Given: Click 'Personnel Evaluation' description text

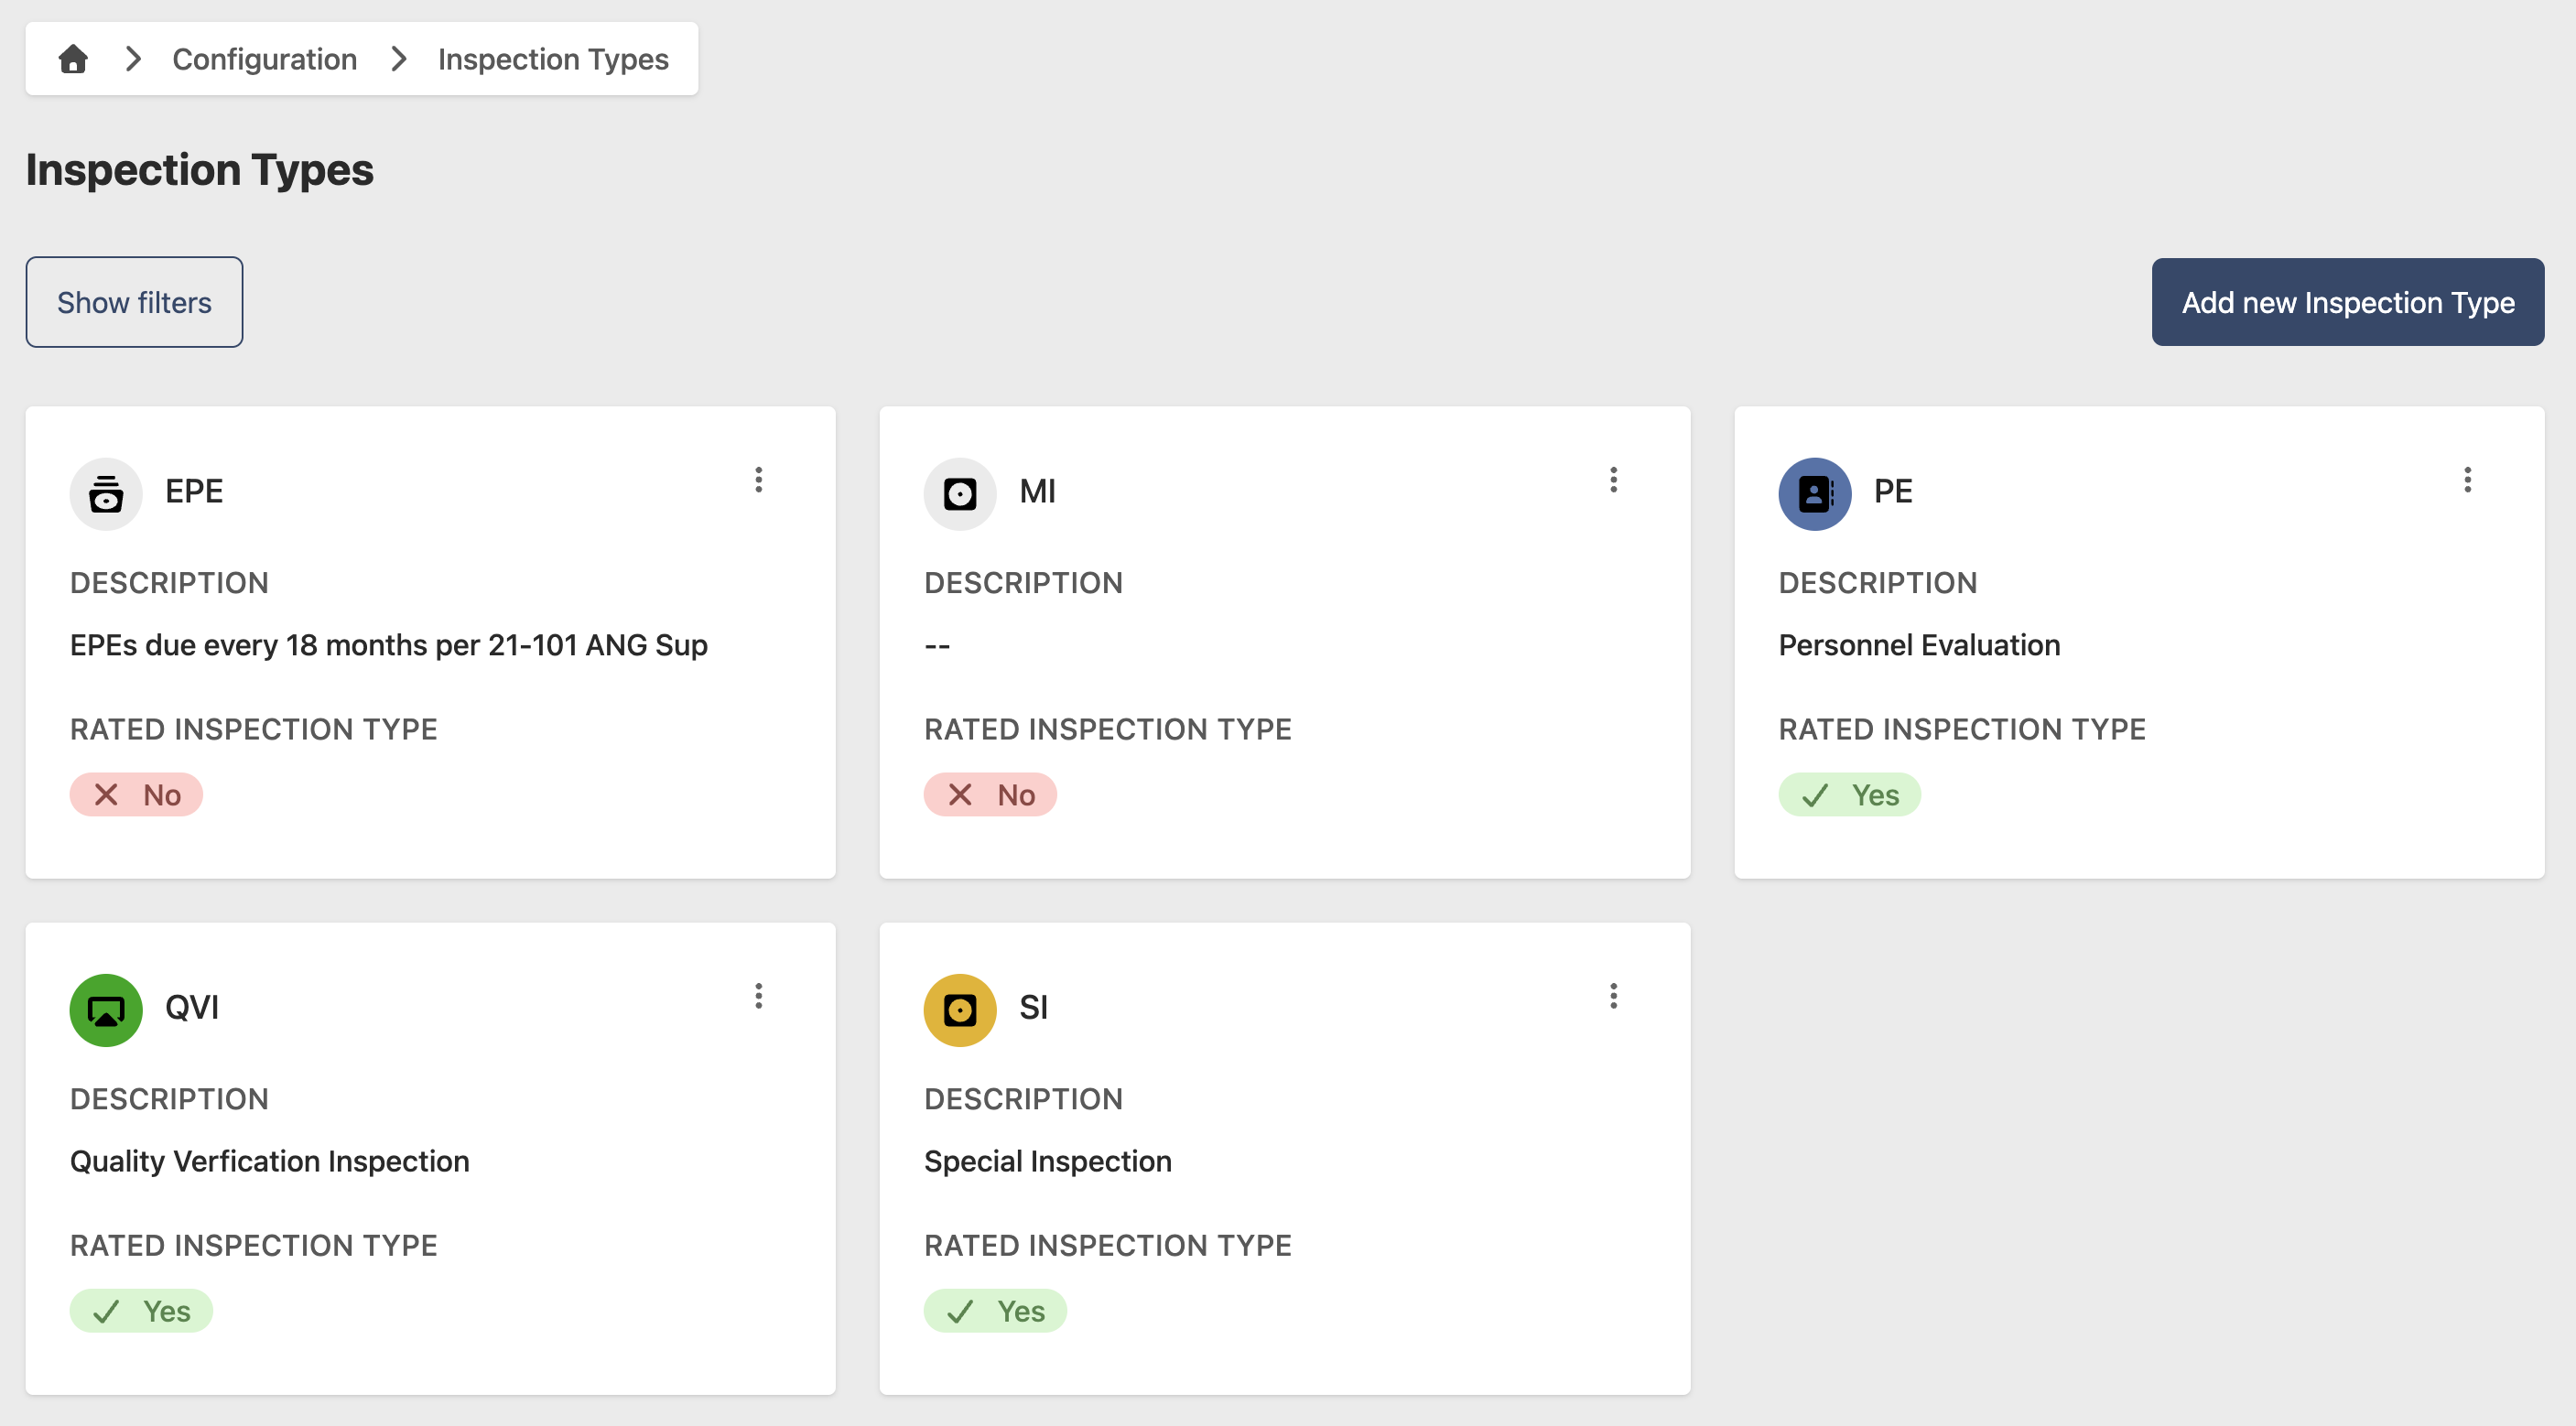Looking at the screenshot, I should coord(1919,645).
